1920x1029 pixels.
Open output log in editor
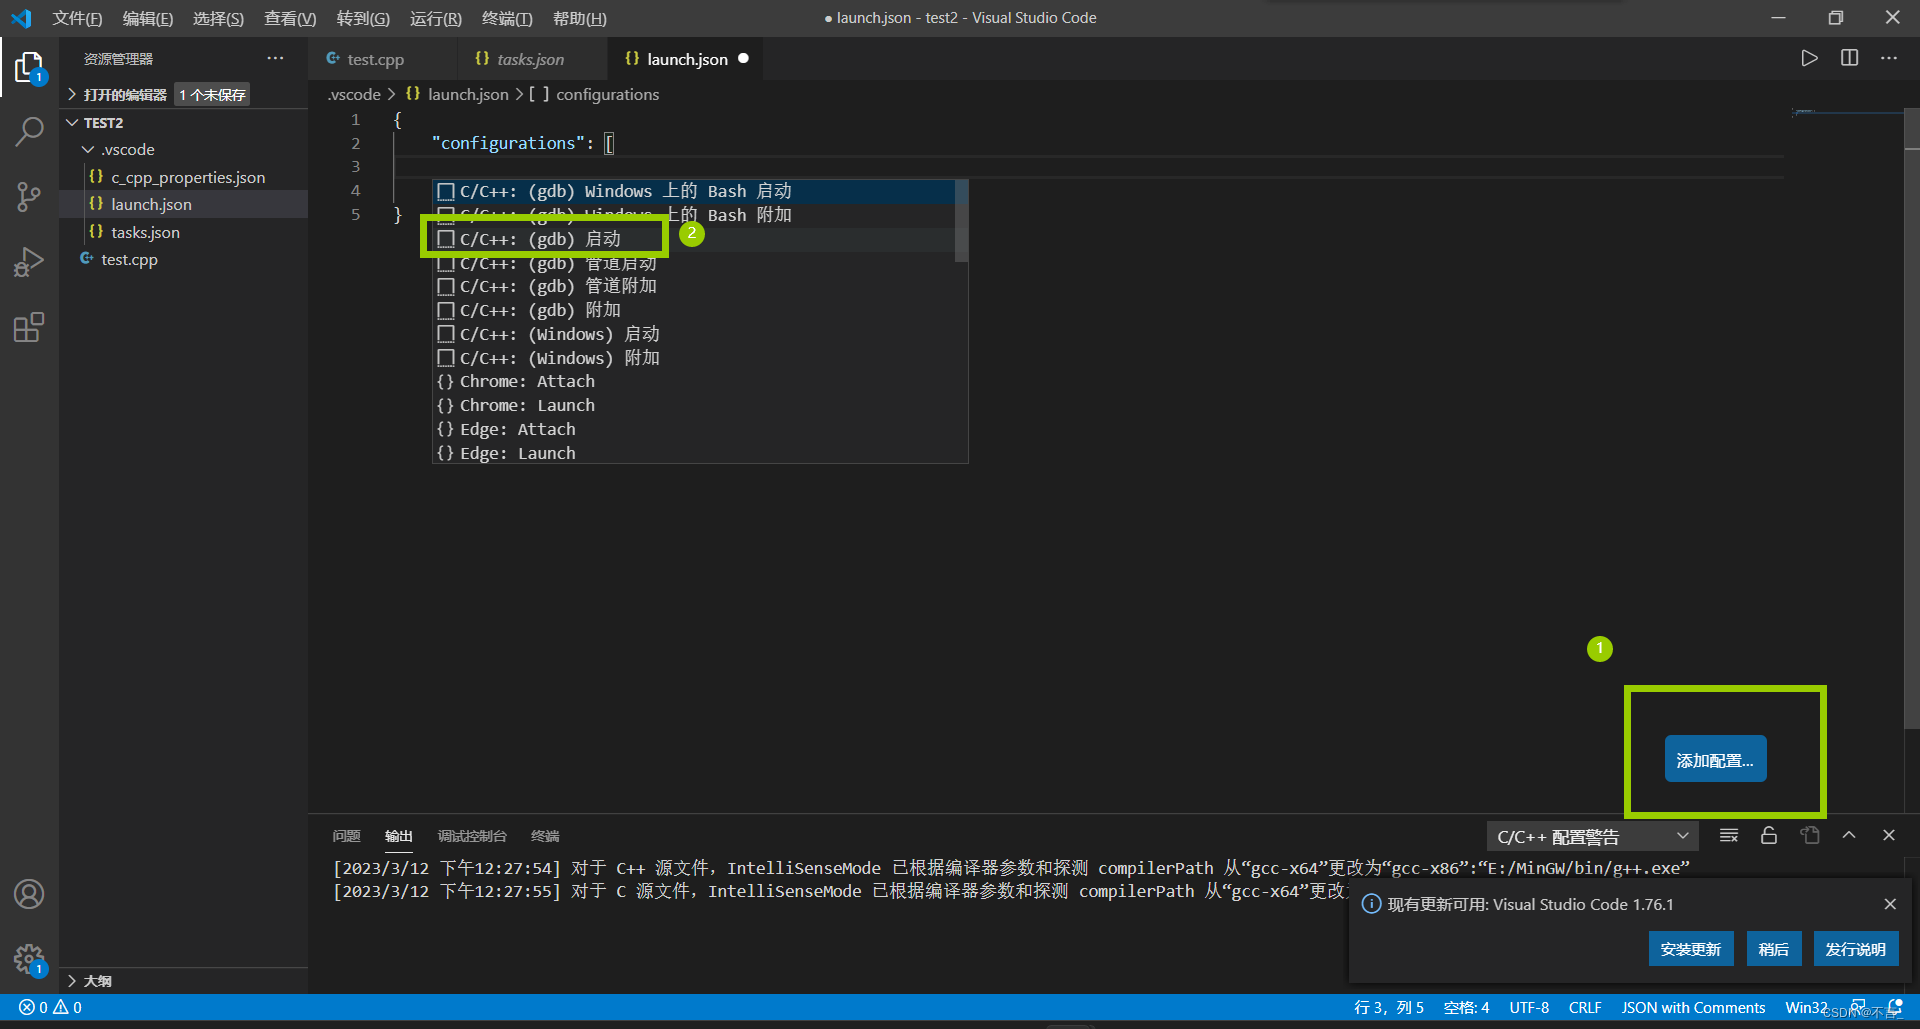pos(1810,836)
